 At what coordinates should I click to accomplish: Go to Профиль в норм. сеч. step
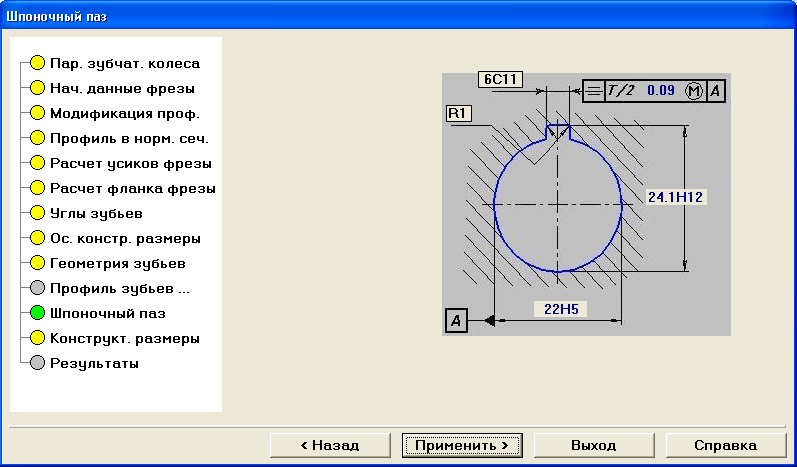click(129, 139)
